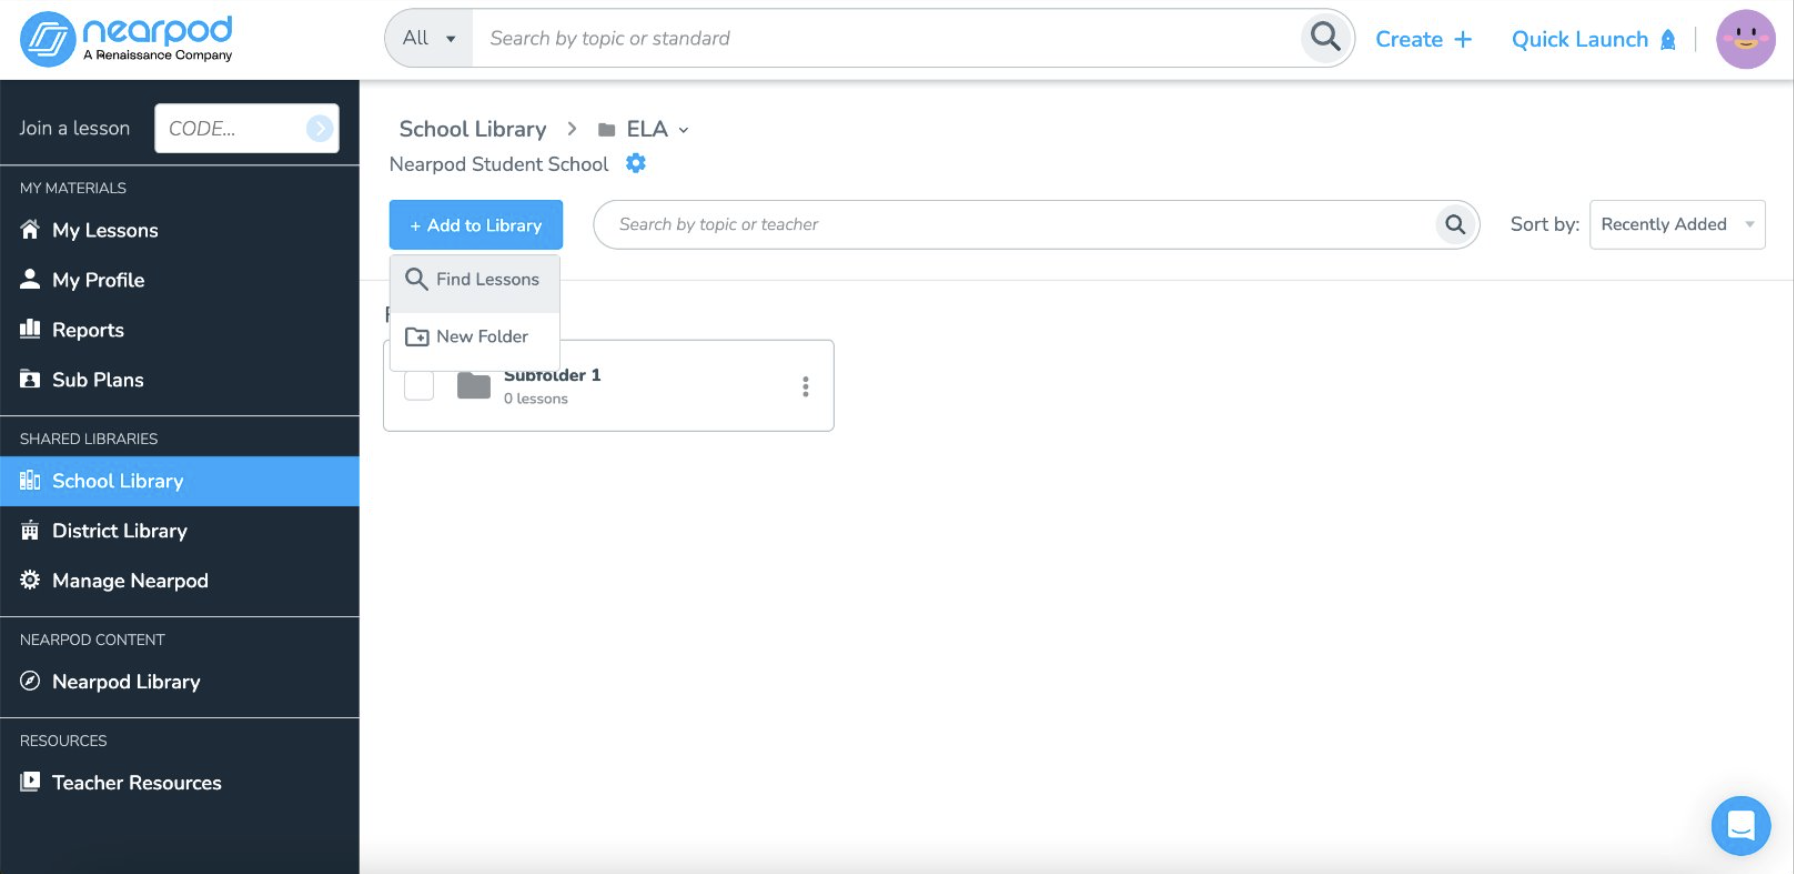Click the library search magnifier button
The image size is (1794, 874).
1455,225
